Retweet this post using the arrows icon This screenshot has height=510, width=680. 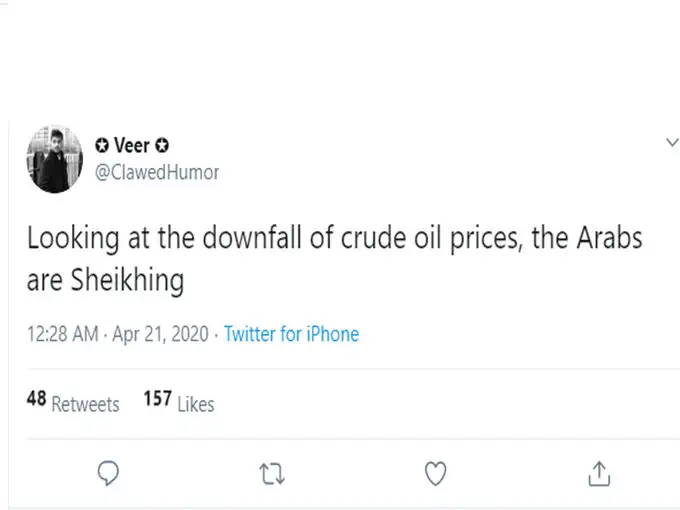[x=272, y=474]
